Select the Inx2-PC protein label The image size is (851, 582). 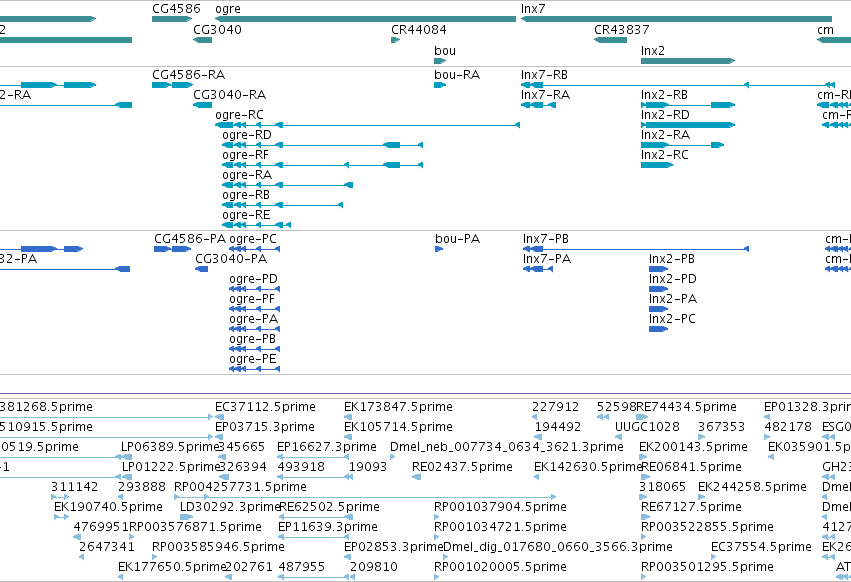[672, 319]
